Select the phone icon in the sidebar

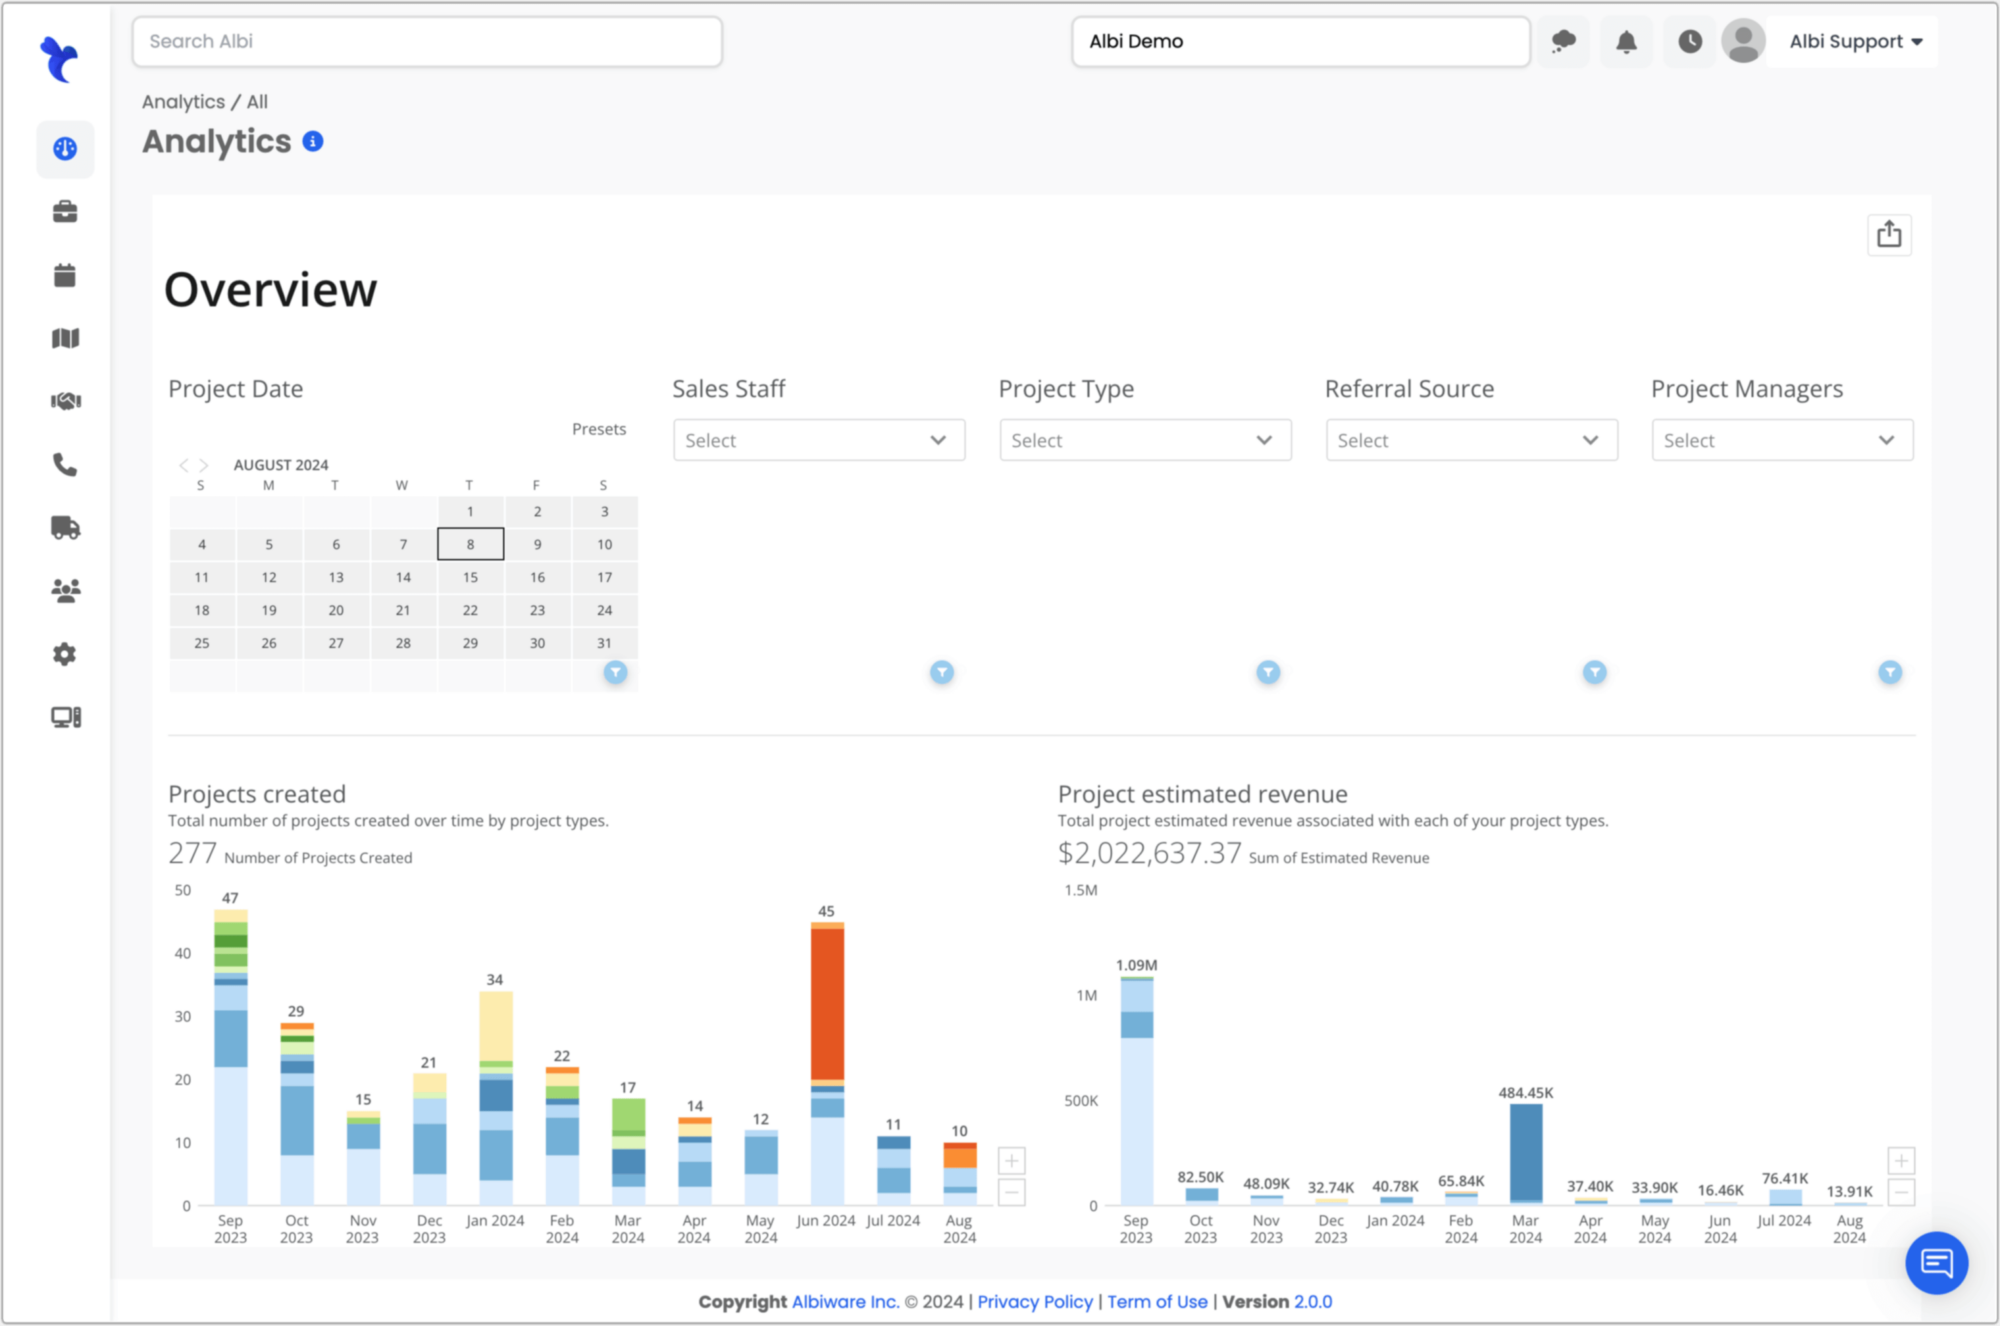tap(64, 464)
